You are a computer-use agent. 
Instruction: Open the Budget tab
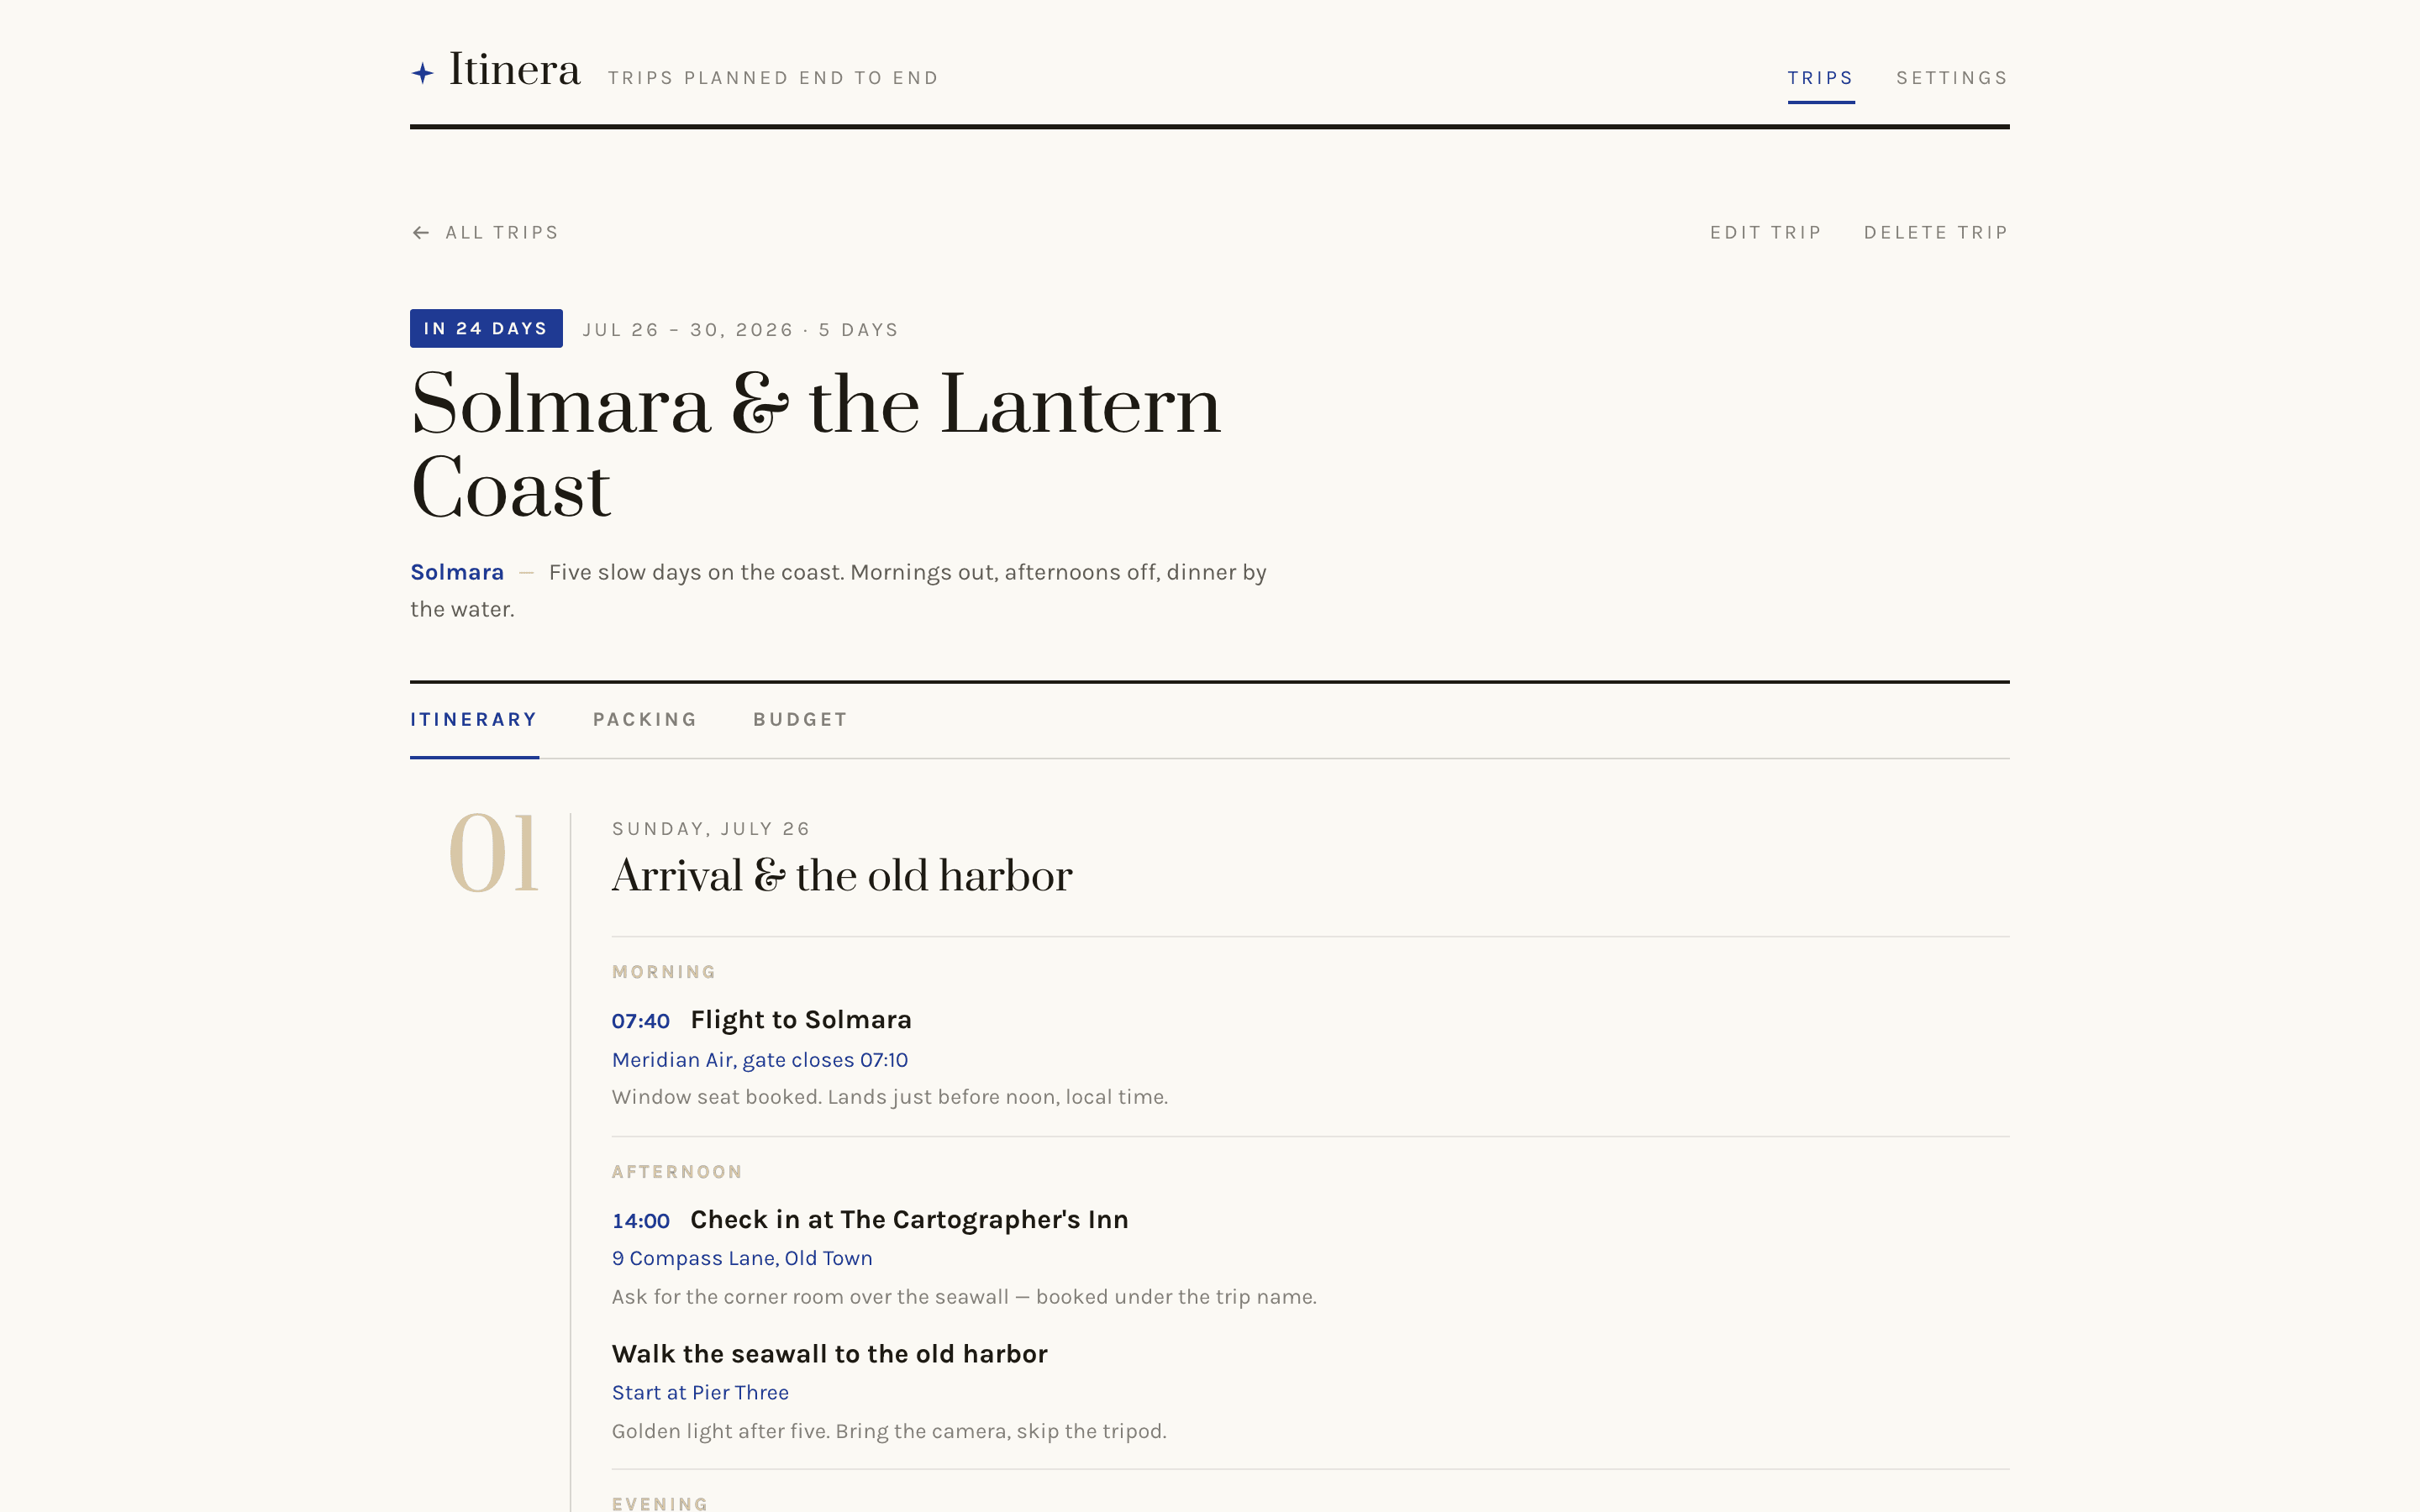pos(800,720)
